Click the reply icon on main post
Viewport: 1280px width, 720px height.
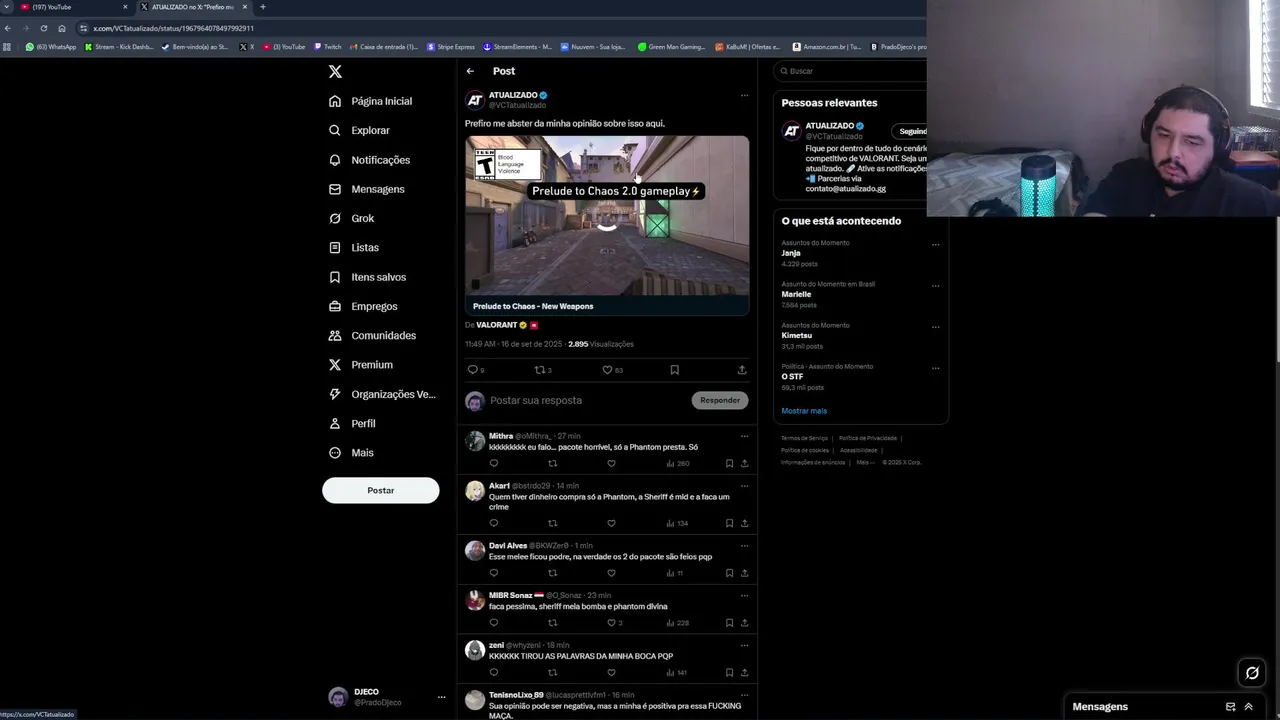tap(473, 370)
